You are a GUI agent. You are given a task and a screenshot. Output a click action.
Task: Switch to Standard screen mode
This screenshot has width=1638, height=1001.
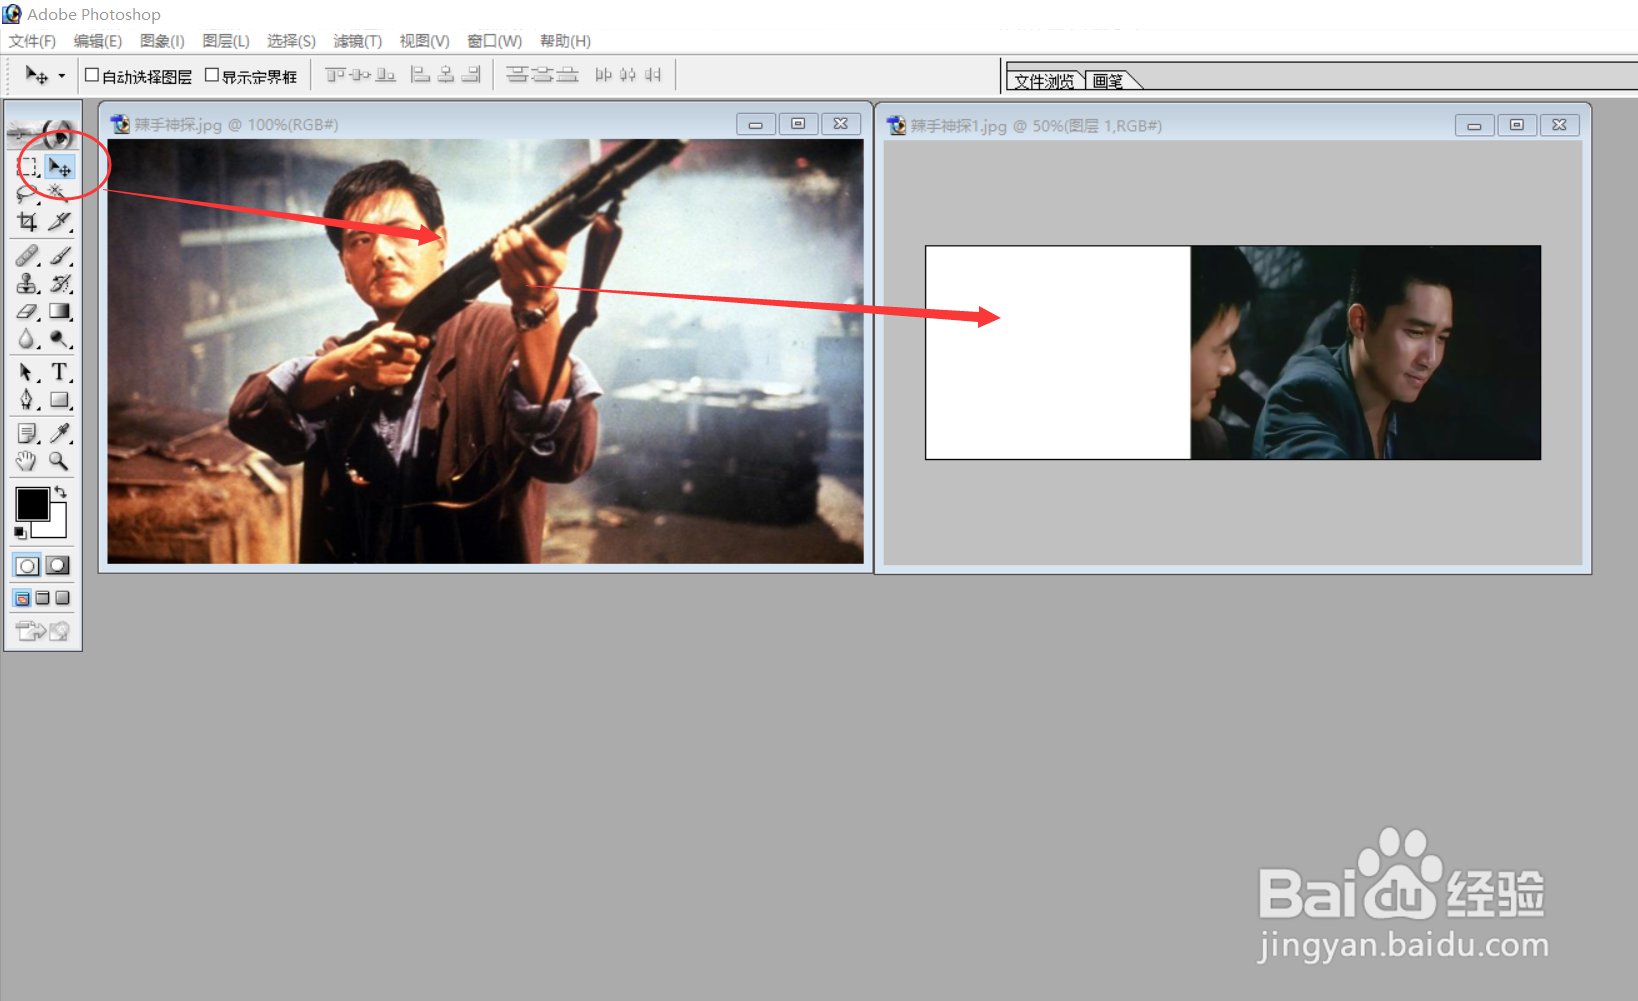pos(22,598)
